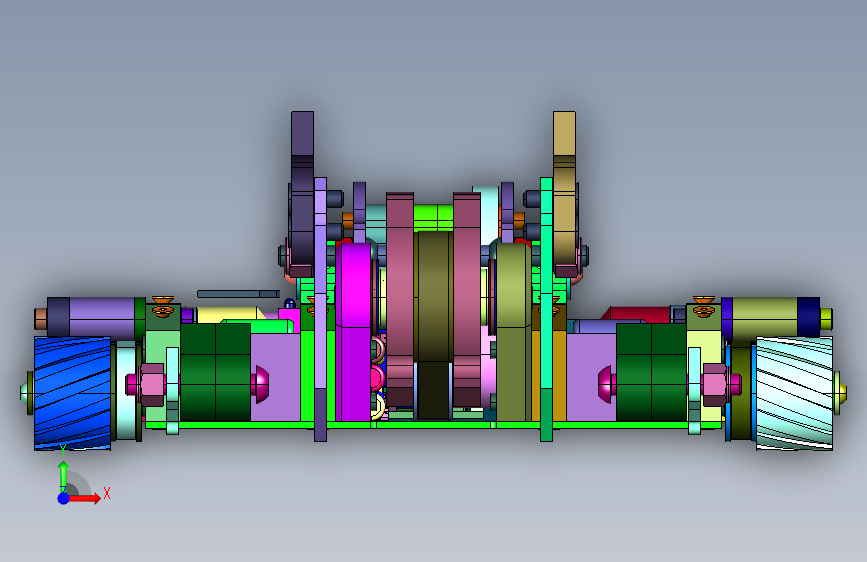Click the red X axis arrow of triad
The image size is (867, 562).
tap(85, 498)
